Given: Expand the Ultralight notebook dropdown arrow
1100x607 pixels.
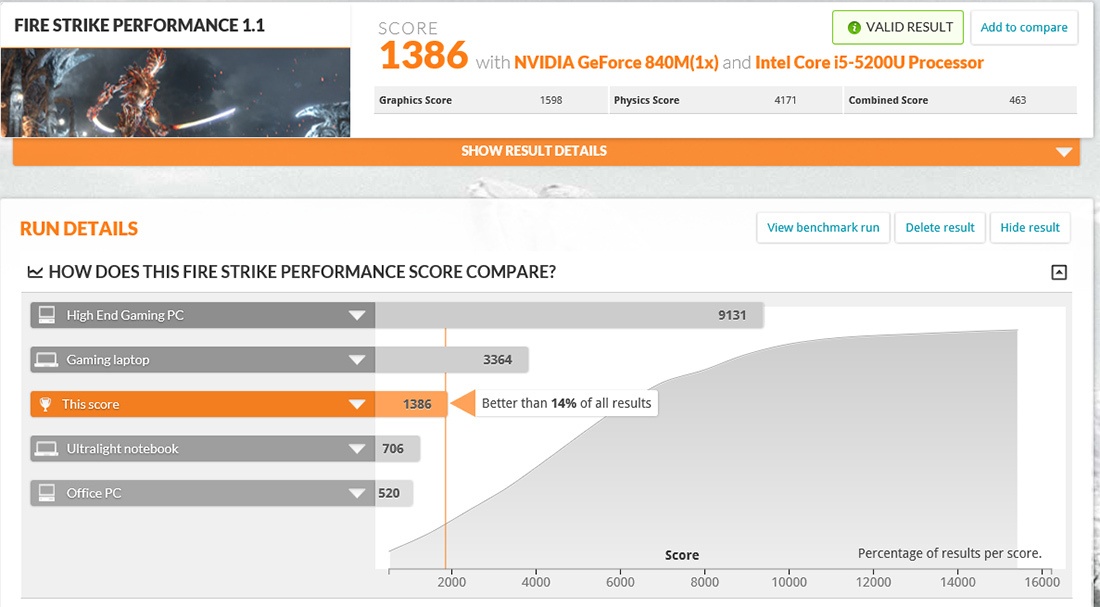Looking at the screenshot, I should tap(357, 449).
